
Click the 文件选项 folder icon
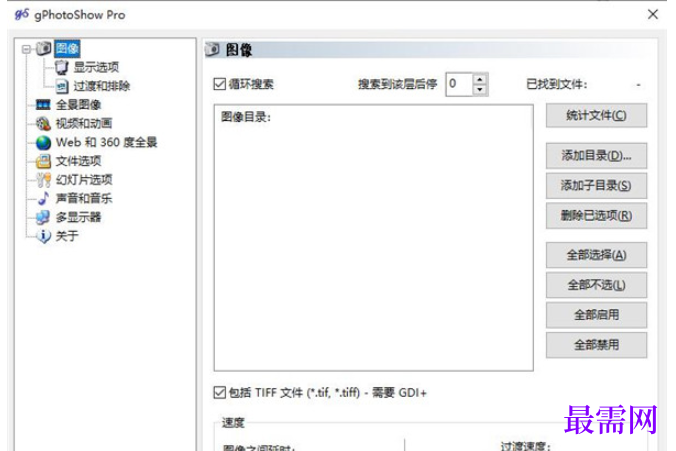(x=43, y=161)
